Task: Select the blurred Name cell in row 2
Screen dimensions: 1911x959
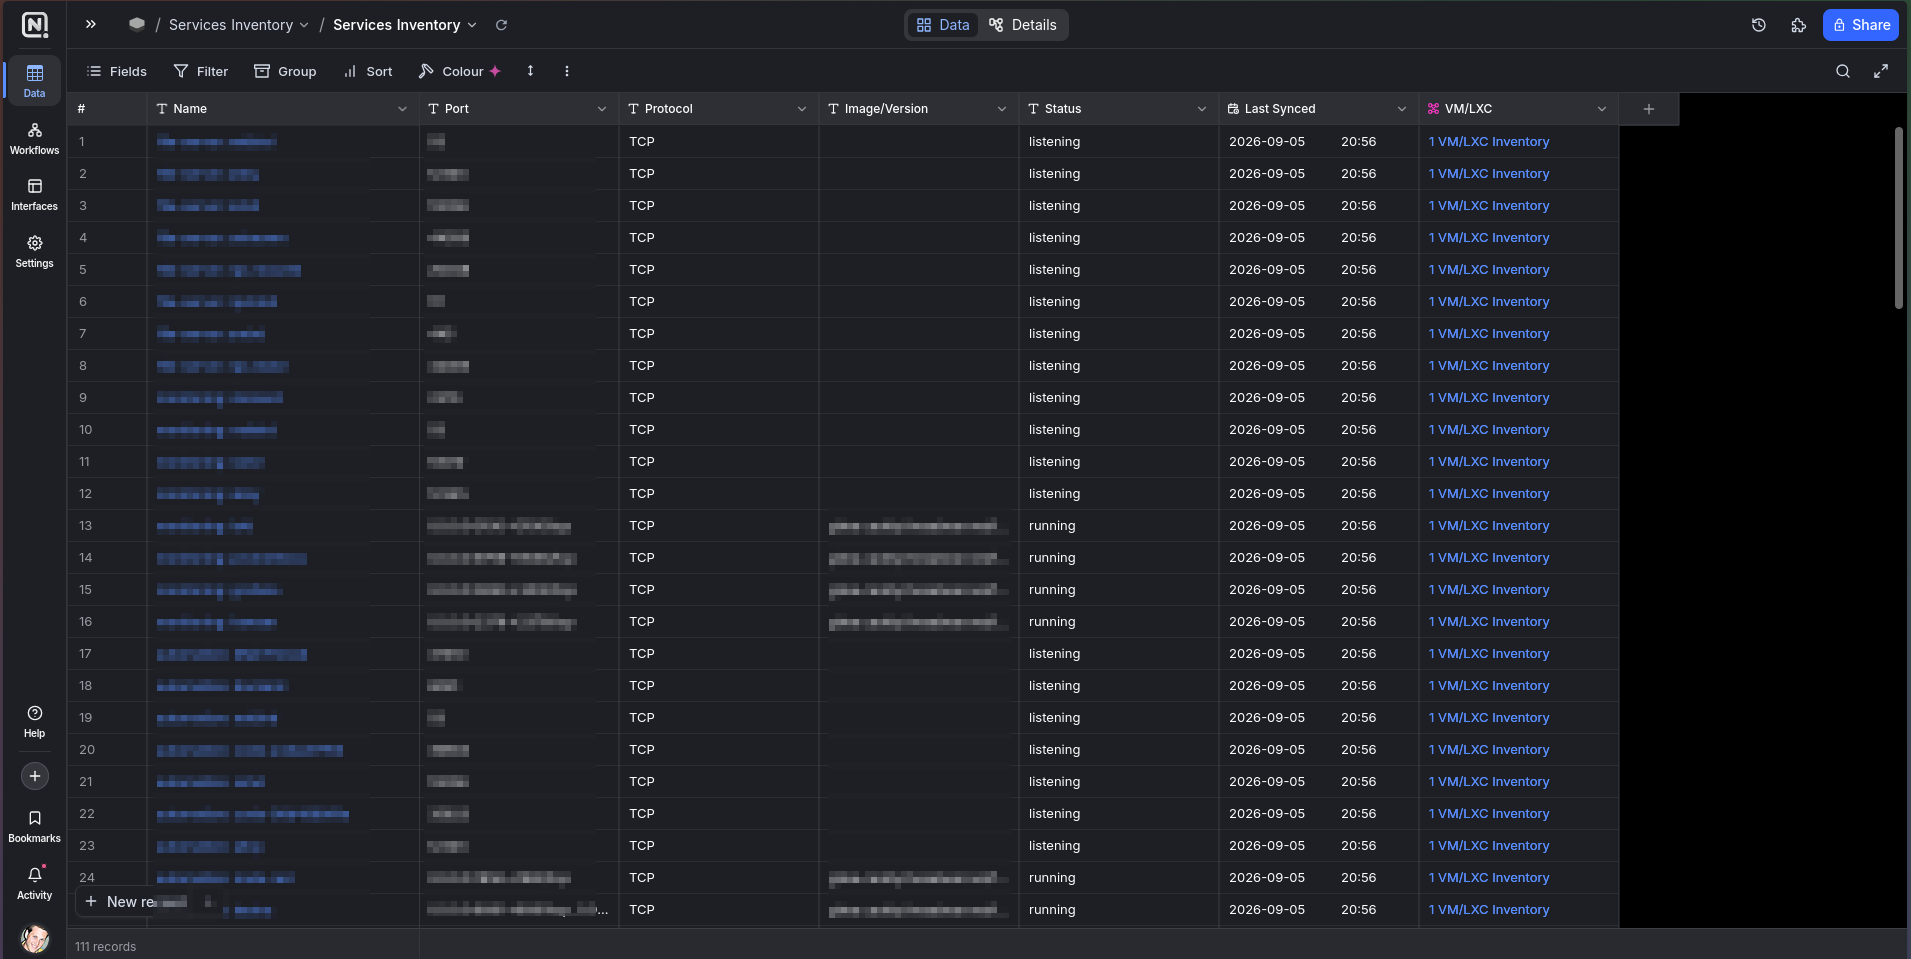Action: [x=283, y=174]
